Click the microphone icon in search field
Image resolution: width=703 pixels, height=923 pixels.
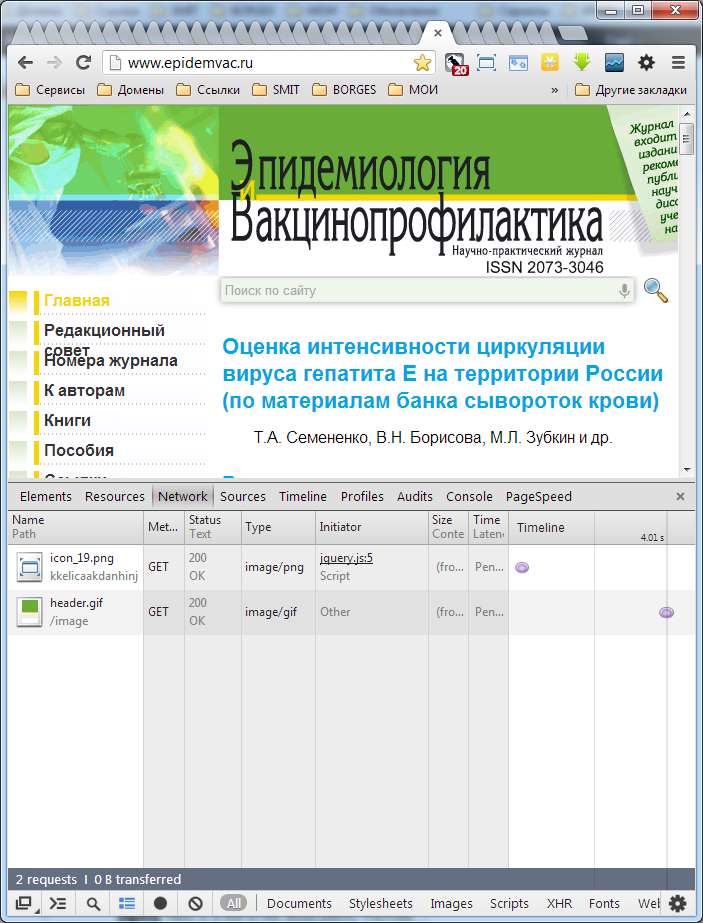click(624, 290)
